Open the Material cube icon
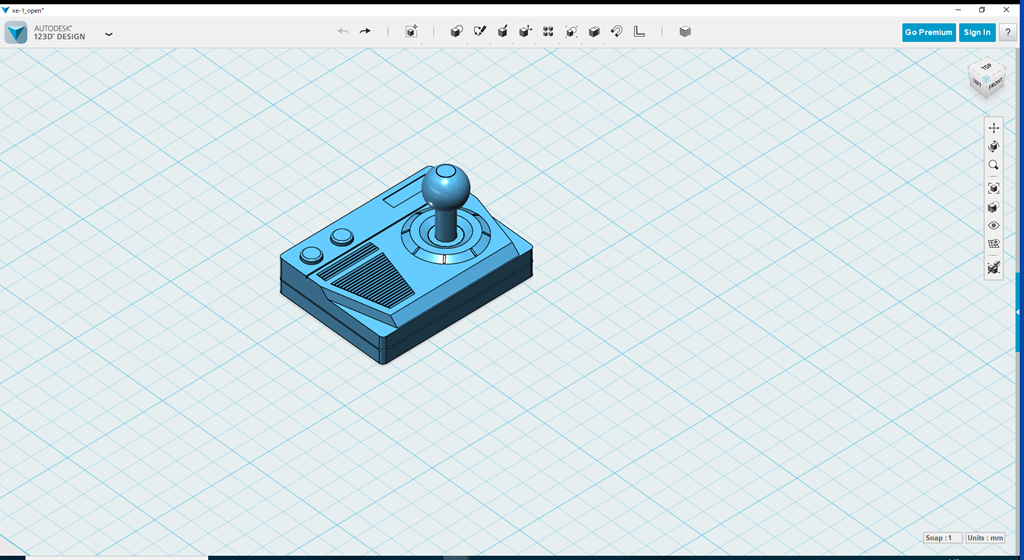The width and height of the screenshot is (1024, 560). (x=685, y=32)
